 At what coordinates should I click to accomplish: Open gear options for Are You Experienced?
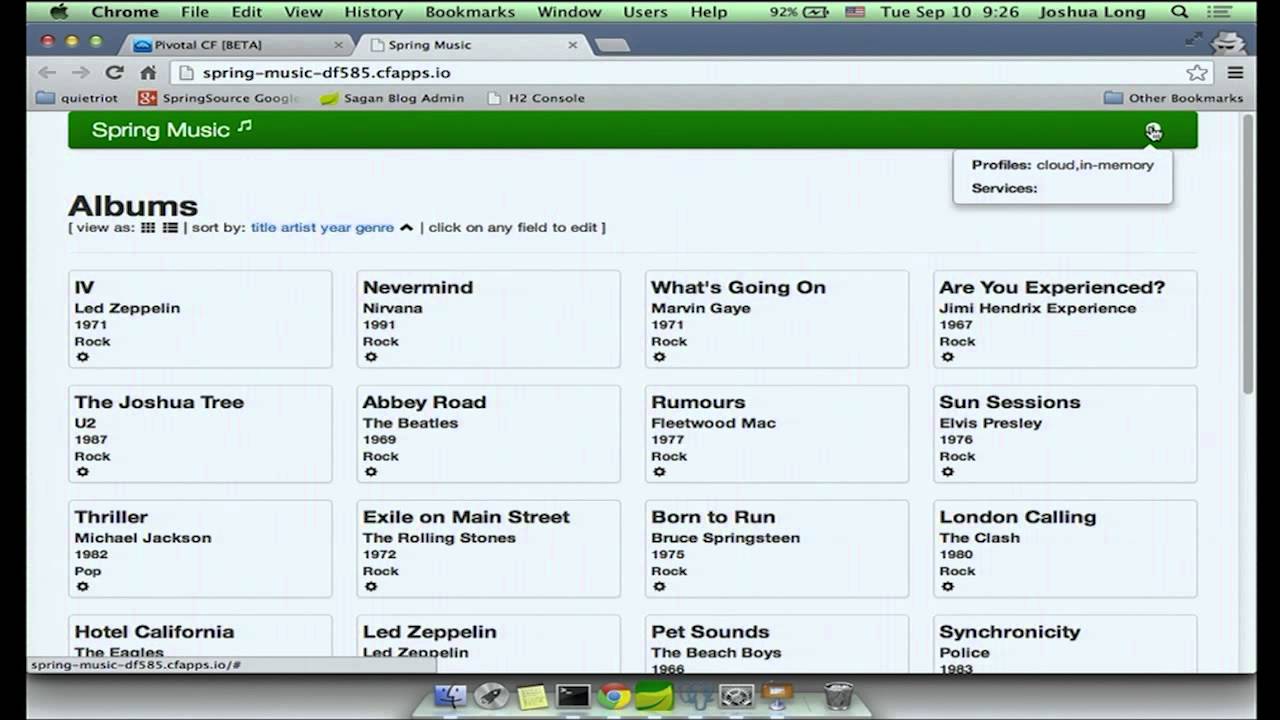(947, 357)
